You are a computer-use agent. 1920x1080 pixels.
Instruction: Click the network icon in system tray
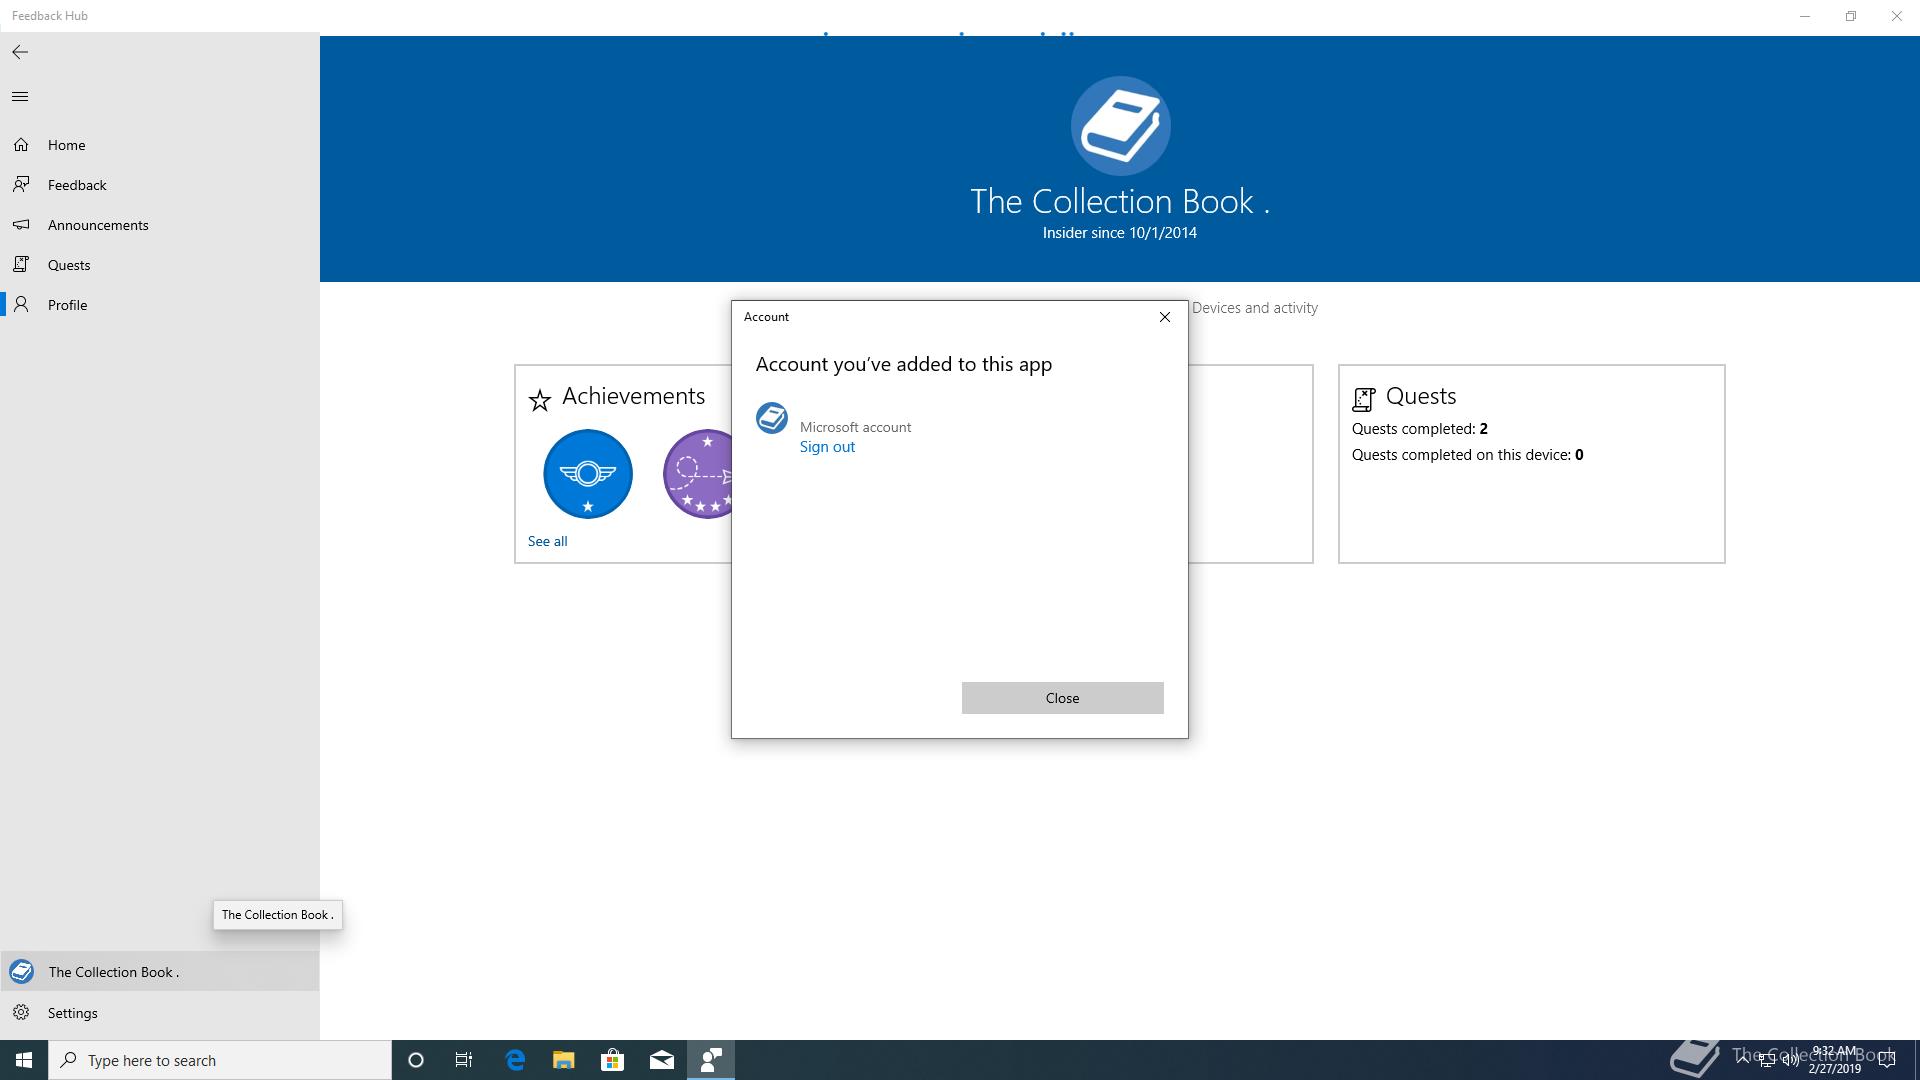(x=1766, y=1061)
